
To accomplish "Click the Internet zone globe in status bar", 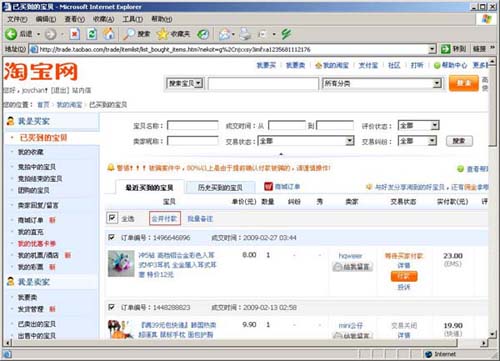I will 429,354.
